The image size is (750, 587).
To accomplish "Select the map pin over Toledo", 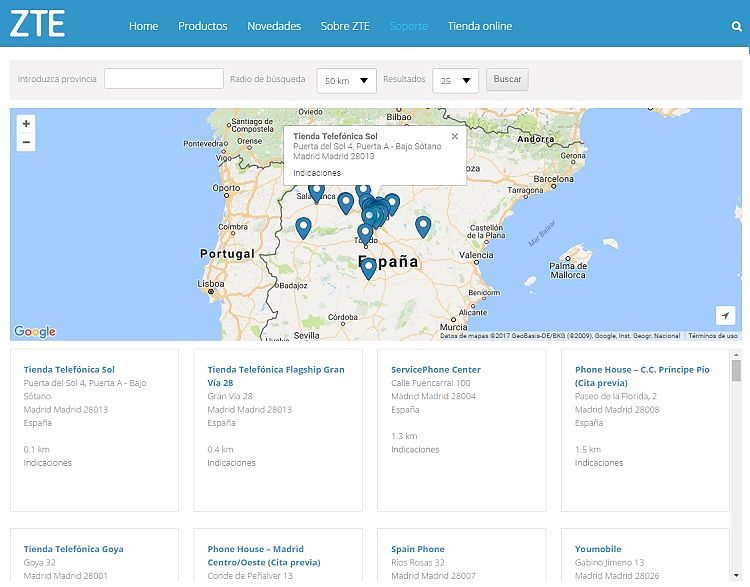I will pos(365,235).
